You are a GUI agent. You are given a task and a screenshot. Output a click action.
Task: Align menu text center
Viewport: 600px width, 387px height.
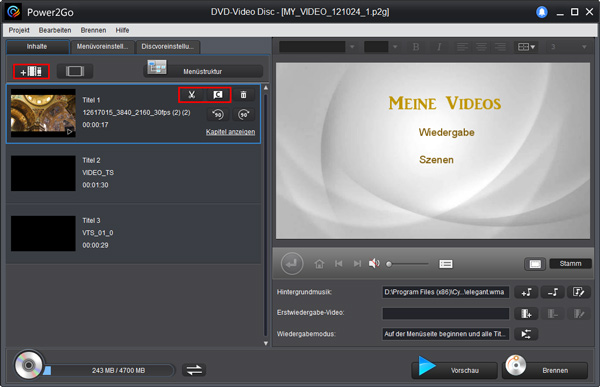tap(481, 47)
